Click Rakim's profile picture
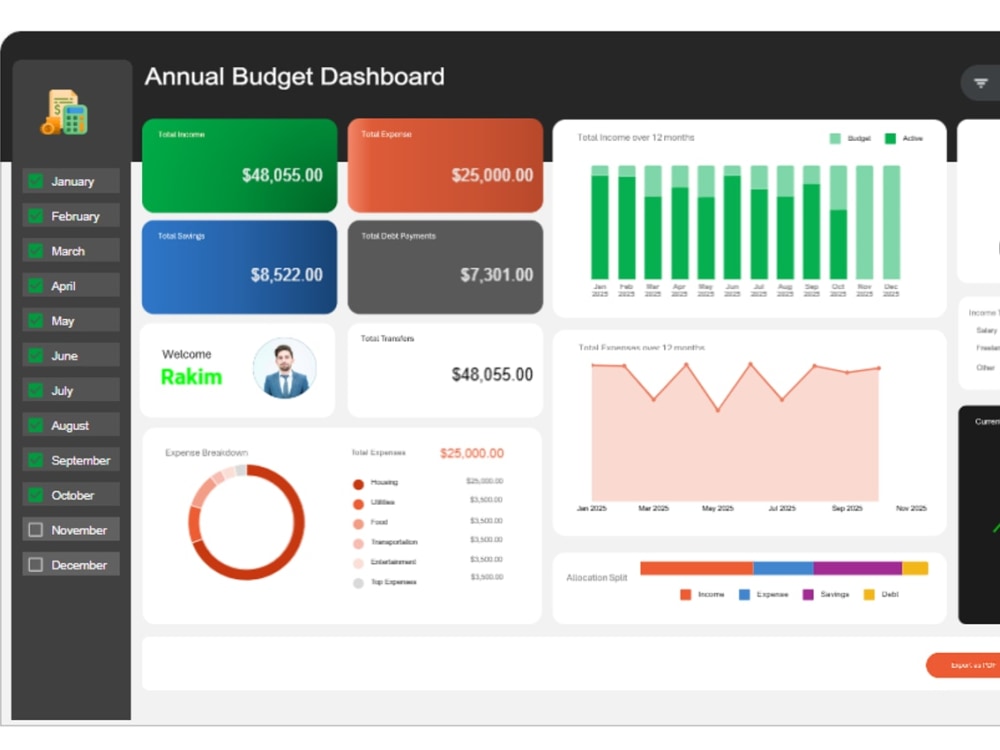1000x750 pixels. tap(284, 369)
